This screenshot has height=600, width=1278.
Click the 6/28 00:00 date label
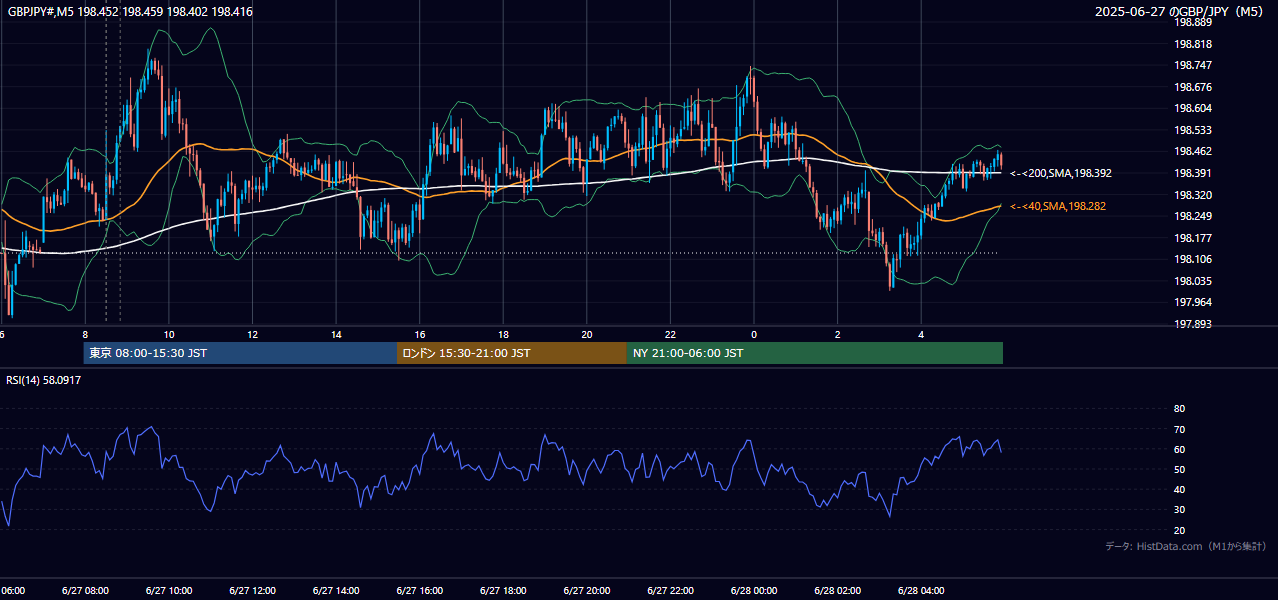point(754,590)
